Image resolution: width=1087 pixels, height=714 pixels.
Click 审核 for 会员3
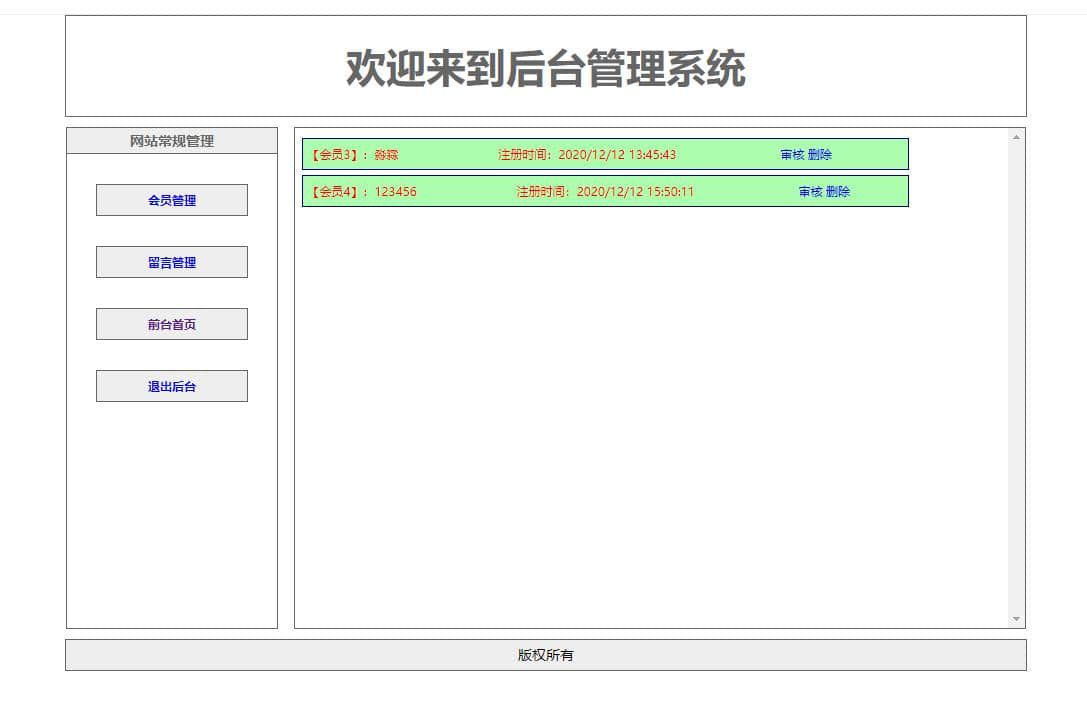click(x=792, y=155)
